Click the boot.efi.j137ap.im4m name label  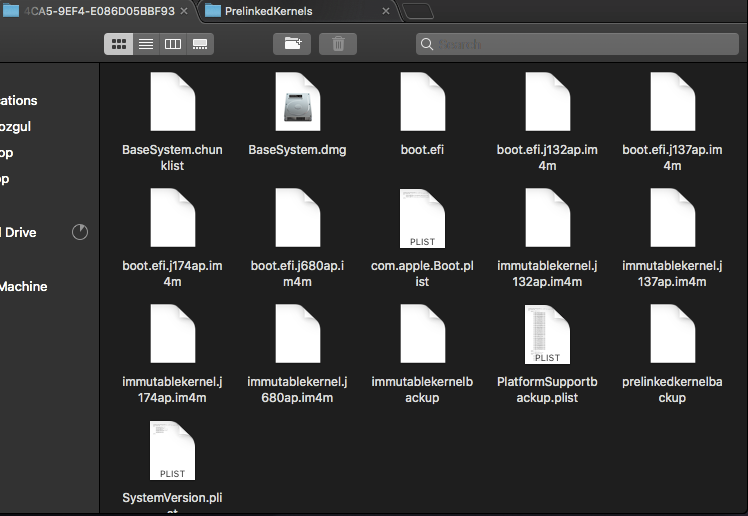pos(672,157)
